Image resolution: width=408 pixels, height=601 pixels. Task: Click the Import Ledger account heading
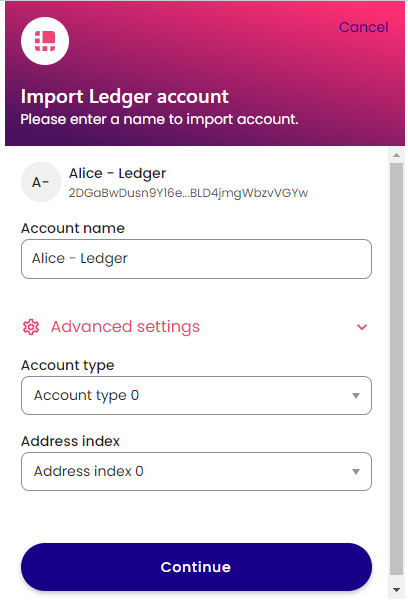(x=125, y=96)
